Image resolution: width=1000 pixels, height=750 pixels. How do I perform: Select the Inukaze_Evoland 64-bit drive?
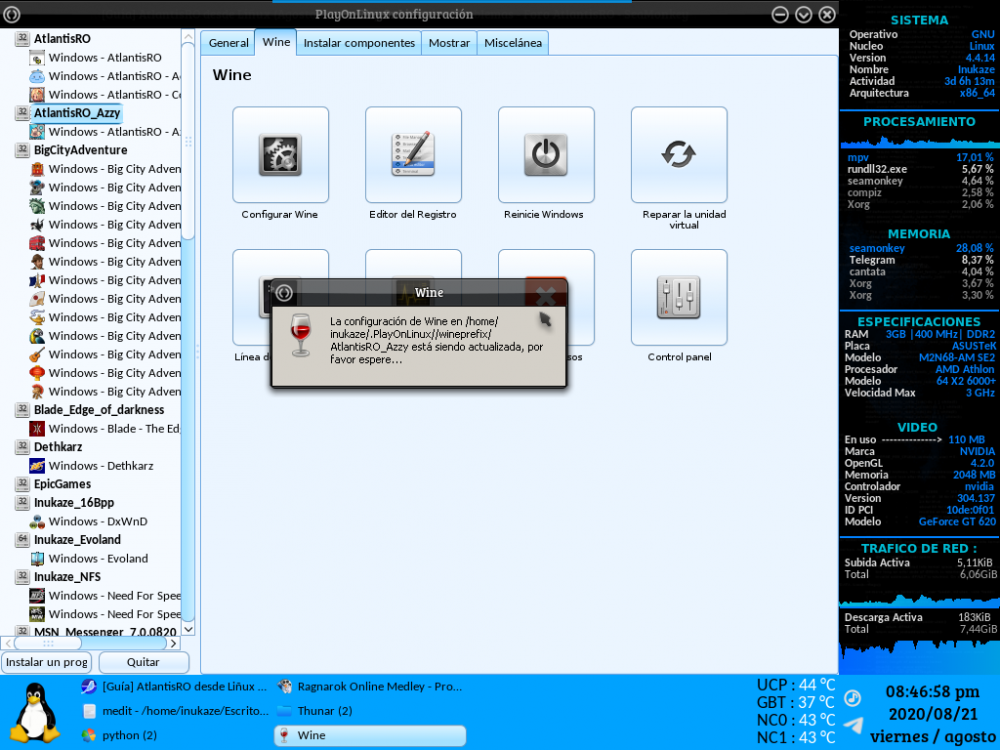[x=77, y=540]
